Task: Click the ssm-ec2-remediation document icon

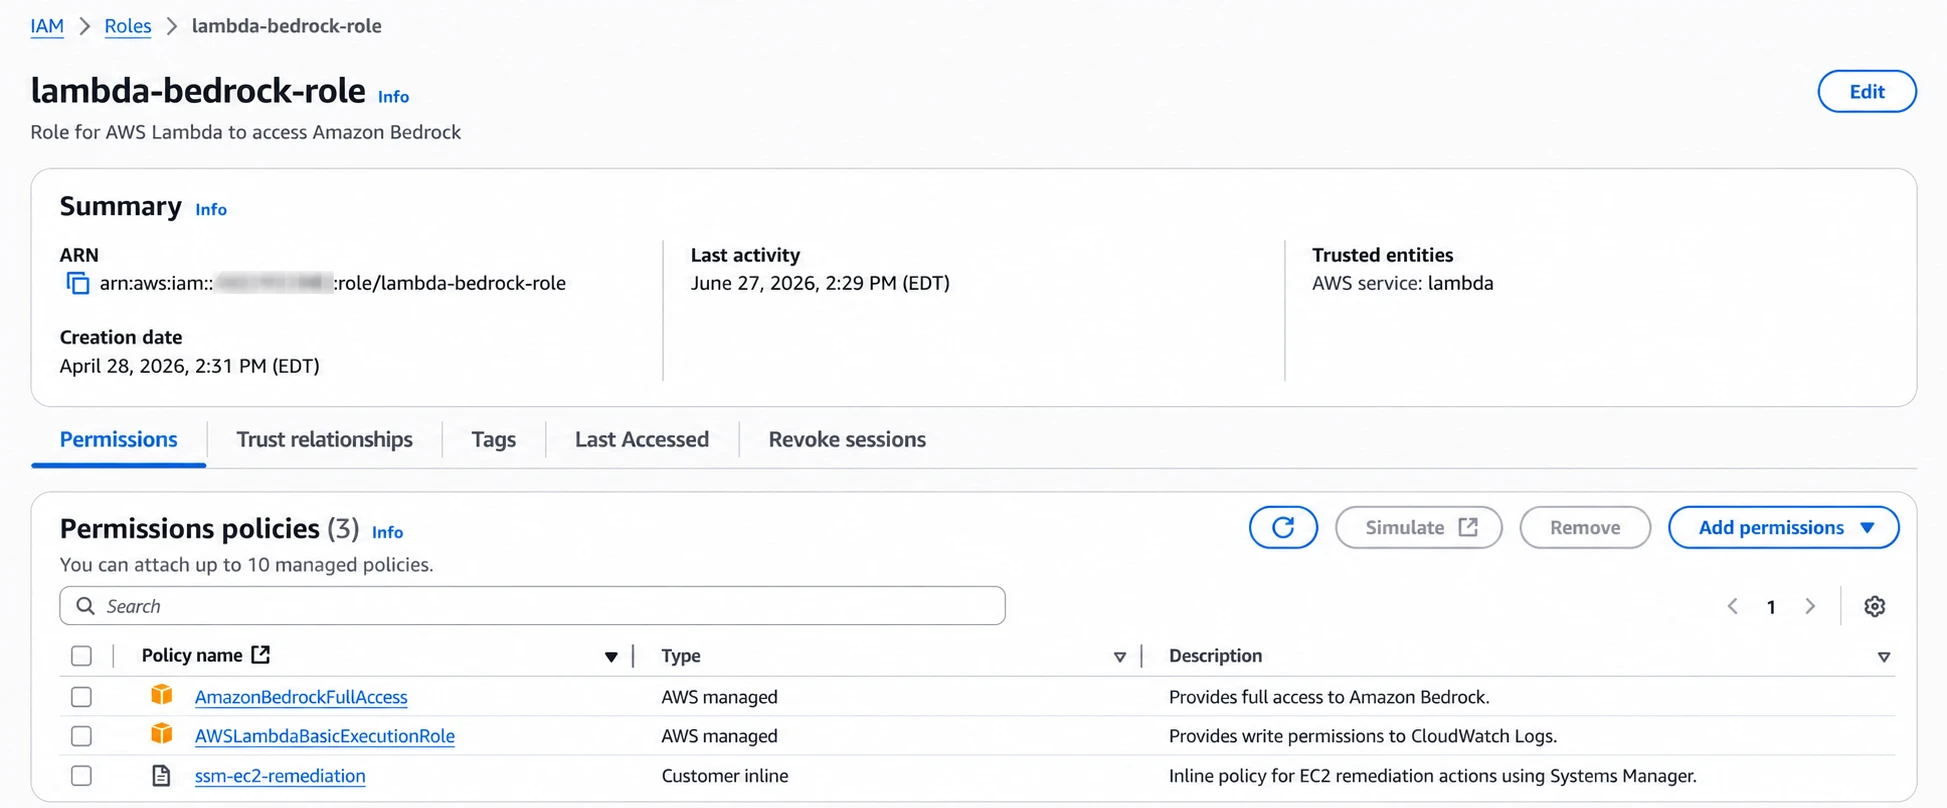Action: coord(161,775)
